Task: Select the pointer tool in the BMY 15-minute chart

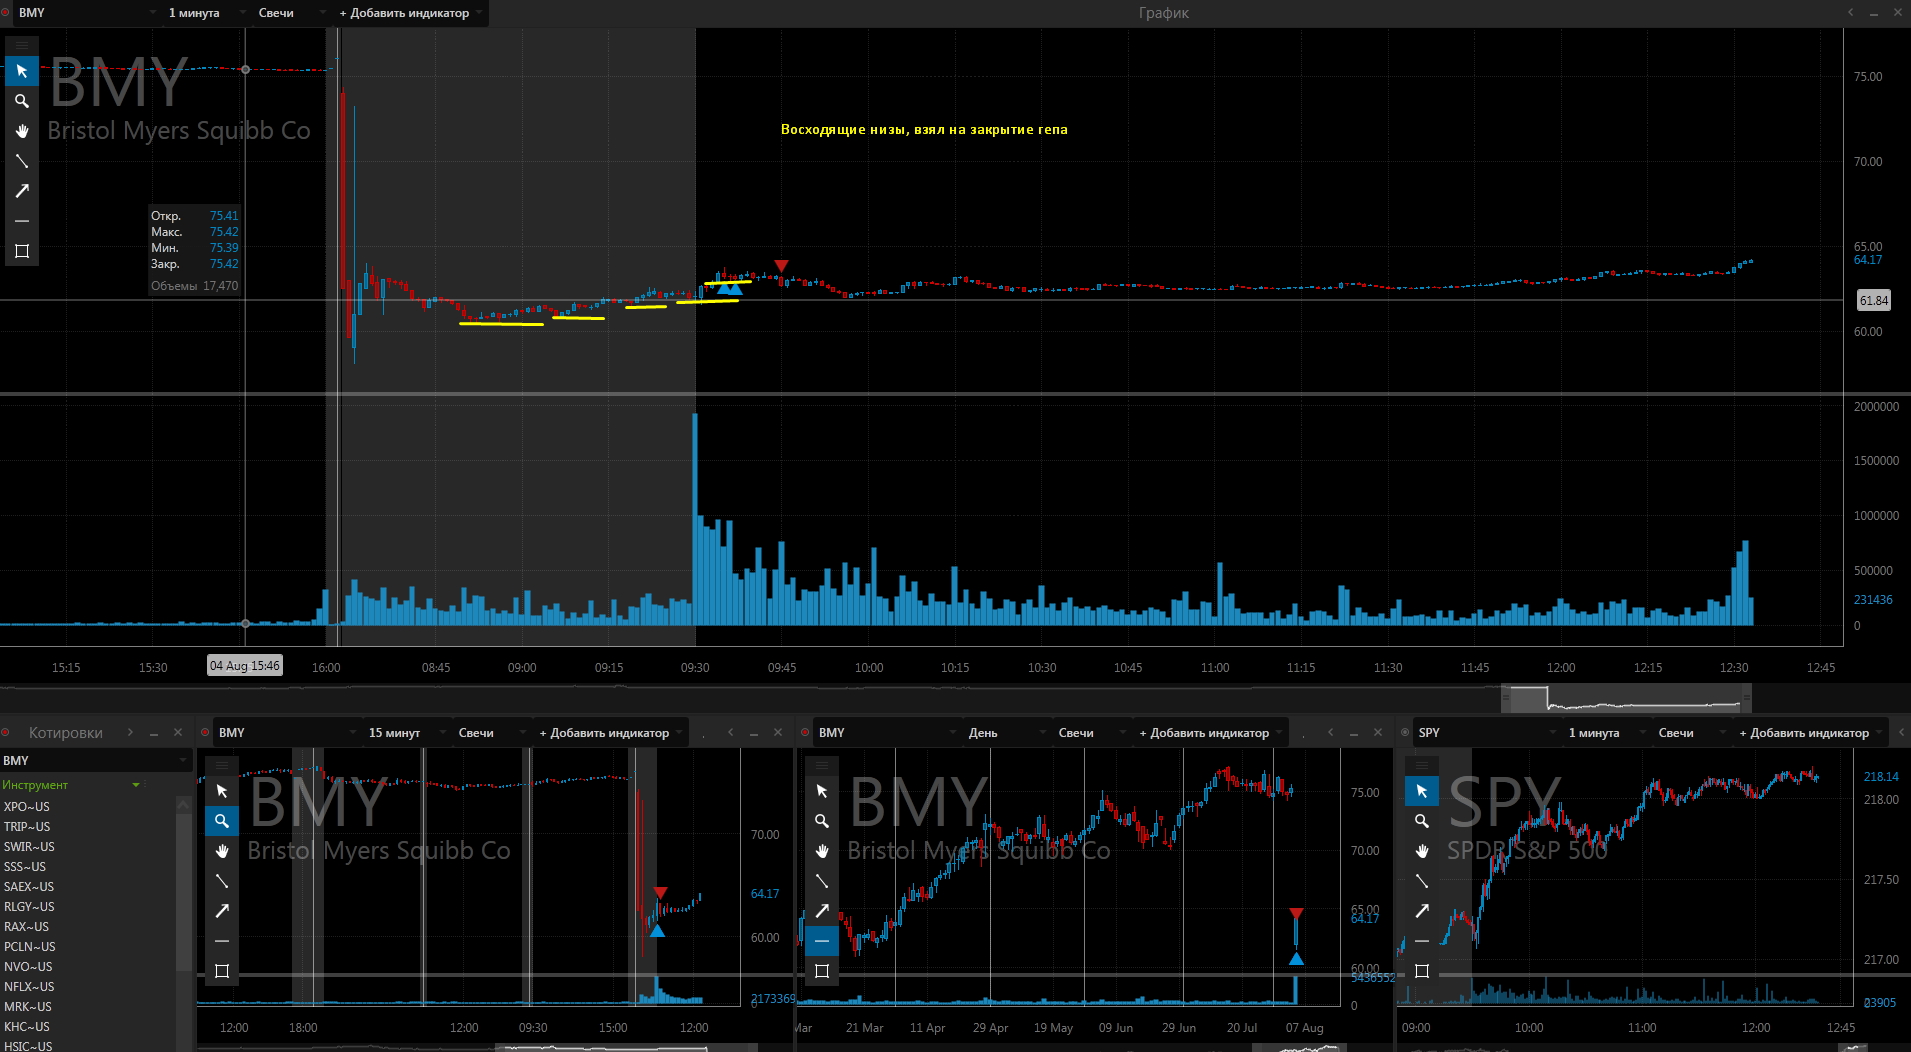Action: (x=222, y=791)
